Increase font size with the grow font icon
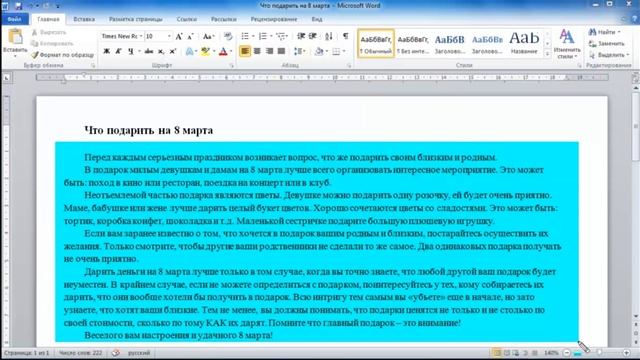The height and width of the screenshot is (360, 640). point(179,36)
